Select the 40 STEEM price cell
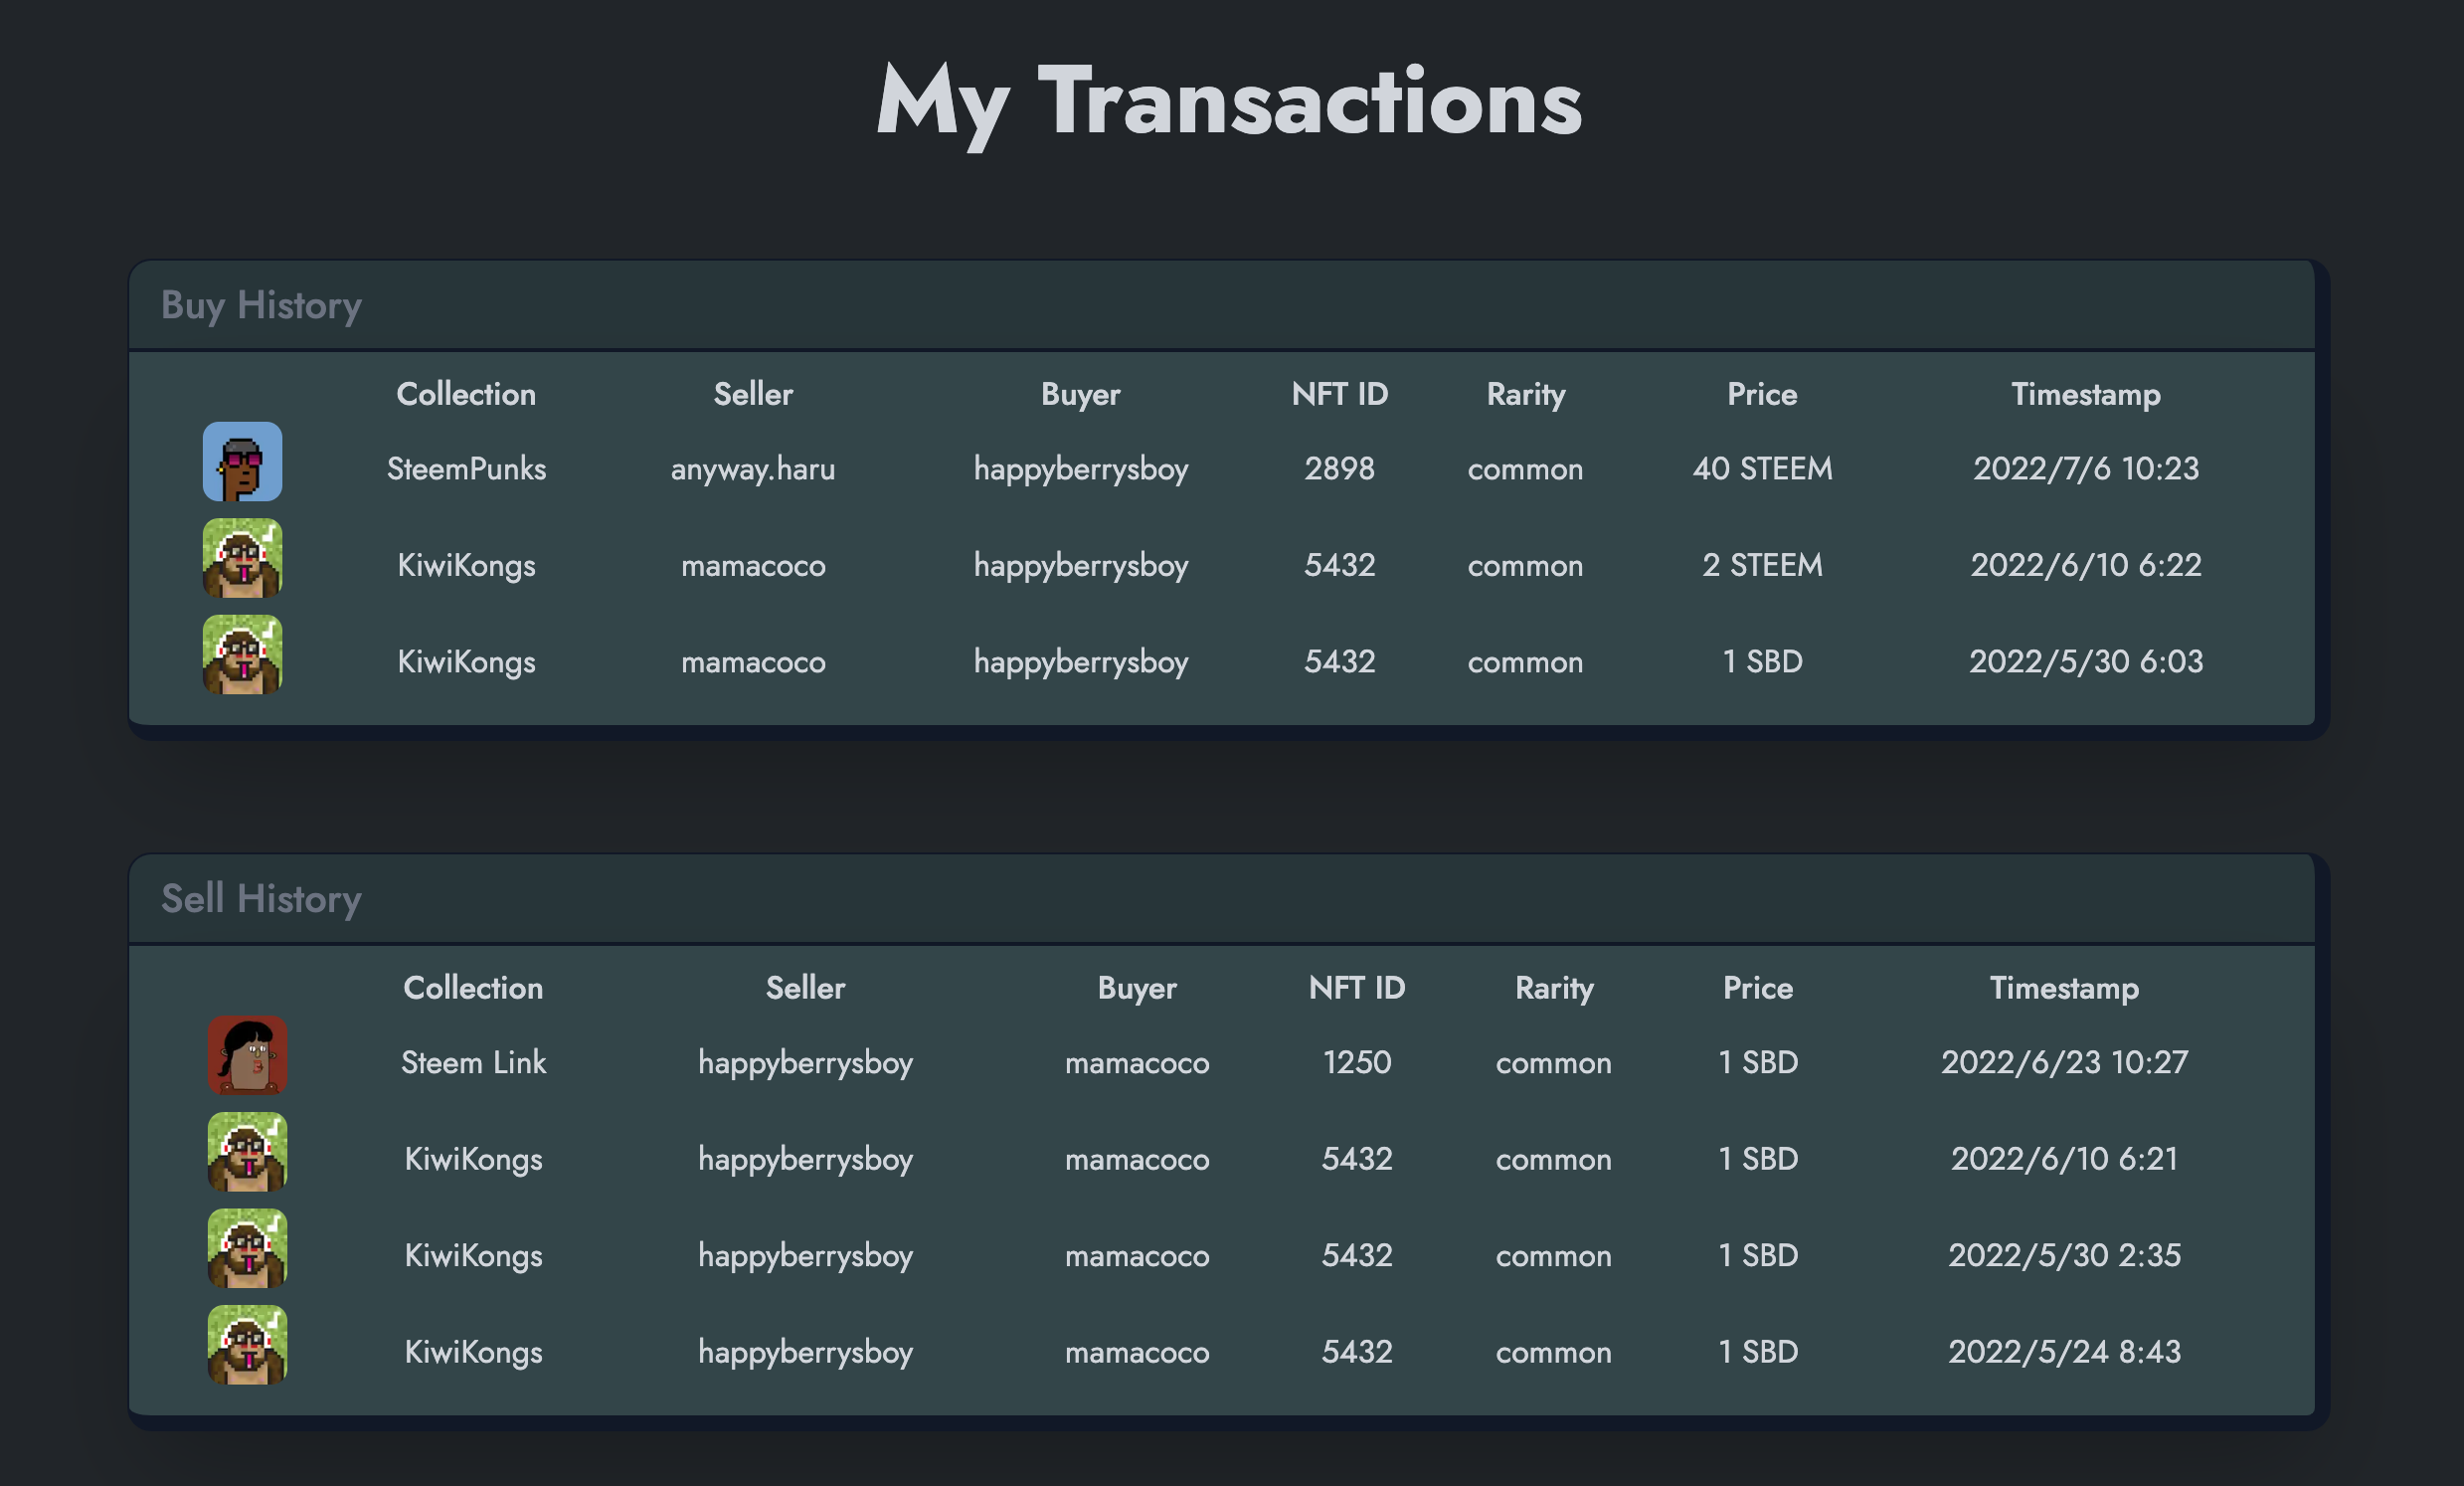The image size is (2464, 1486). point(1762,469)
